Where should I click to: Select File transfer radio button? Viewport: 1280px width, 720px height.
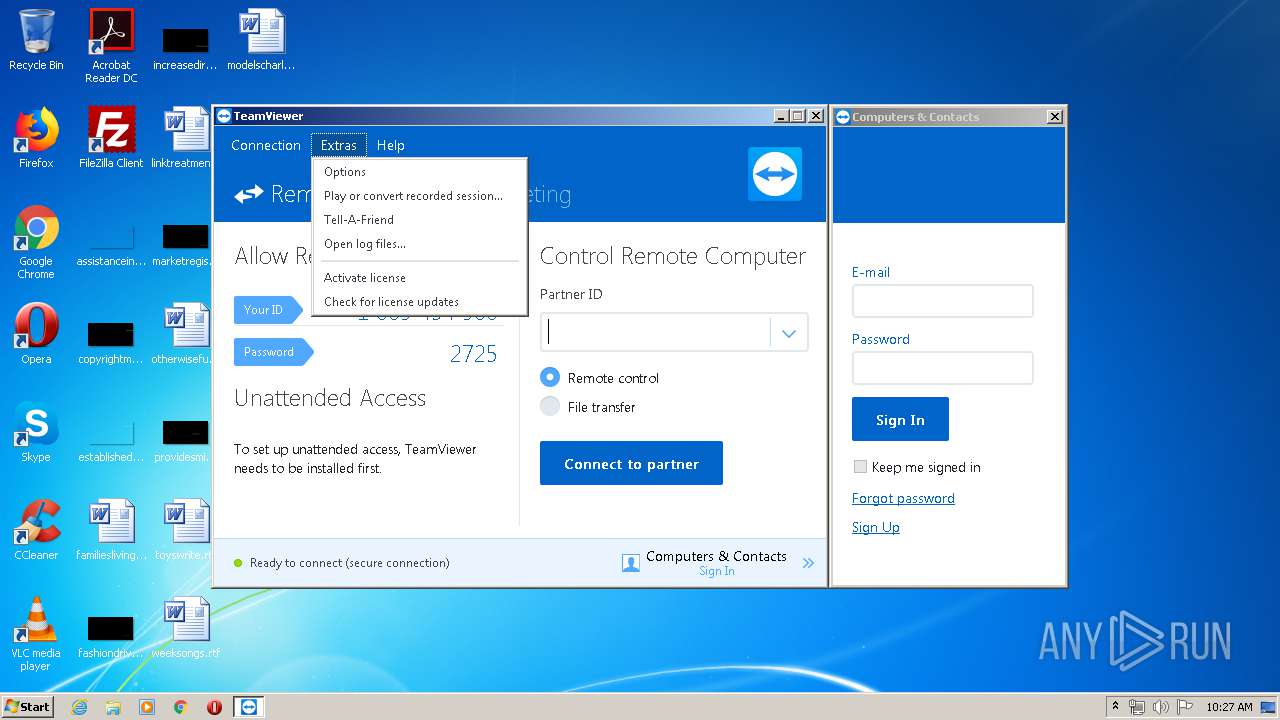(549, 407)
